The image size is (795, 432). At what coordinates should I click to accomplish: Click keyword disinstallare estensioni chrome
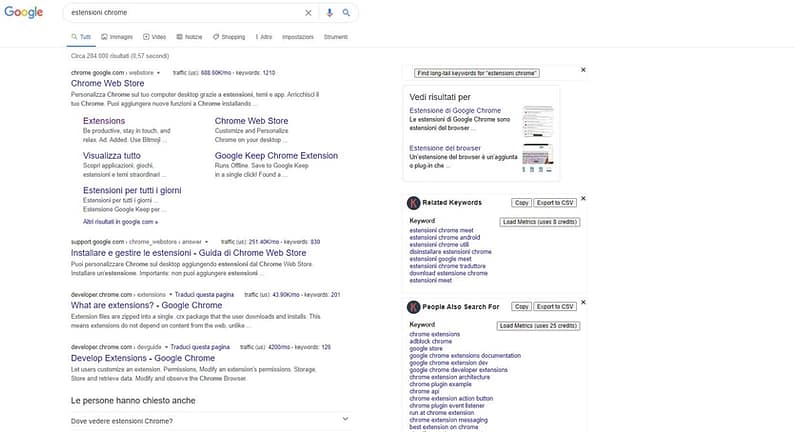tap(451, 251)
